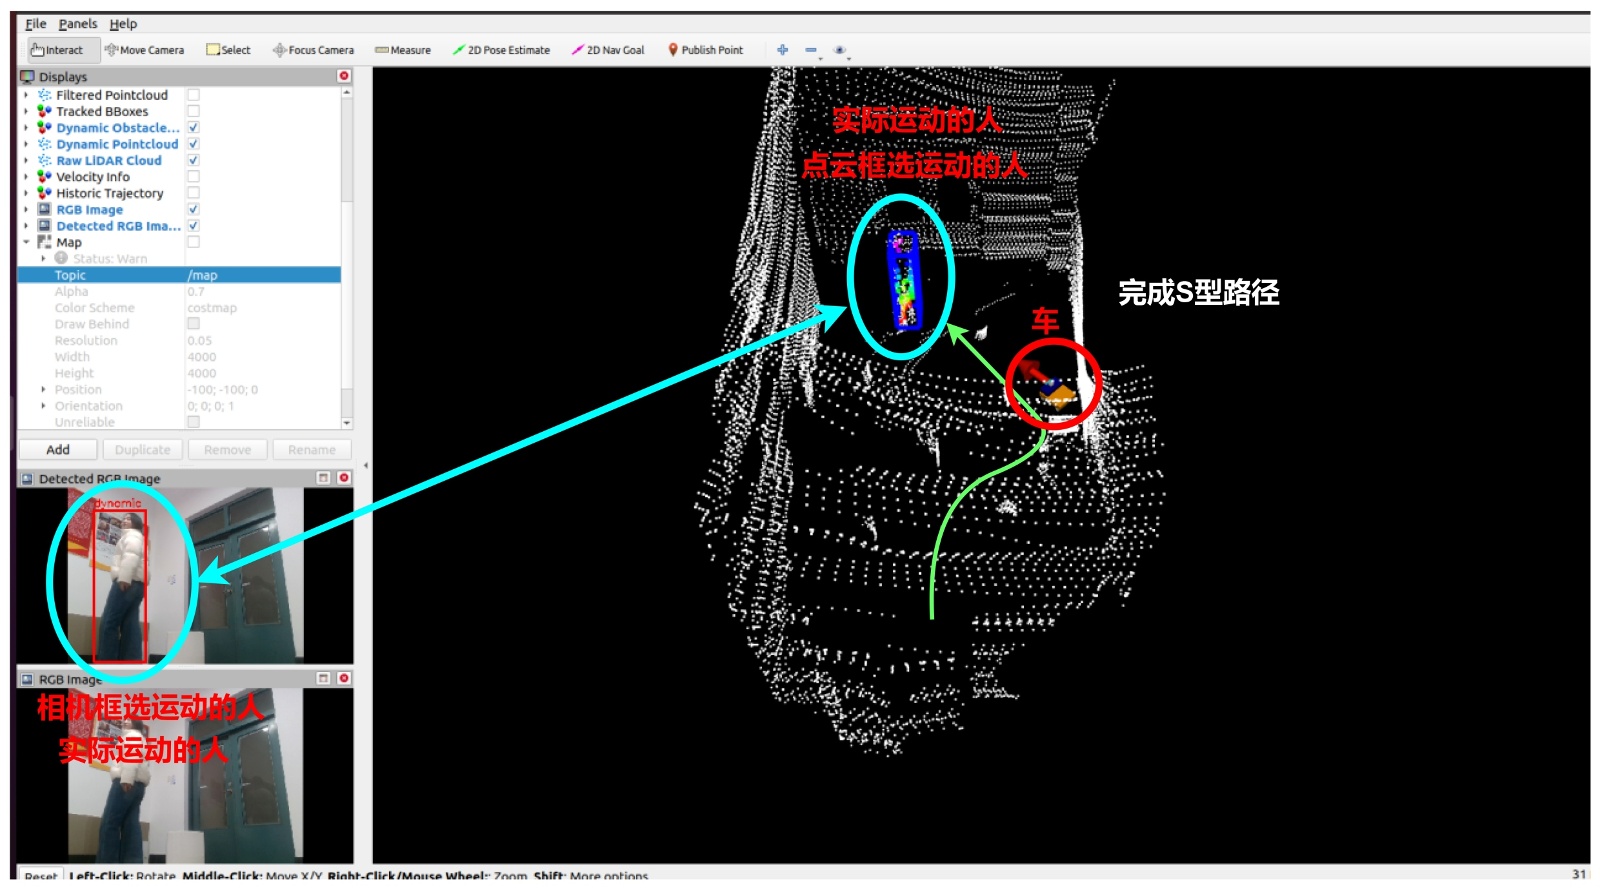
Task: Click the Add display button
Action: (x=58, y=450)
